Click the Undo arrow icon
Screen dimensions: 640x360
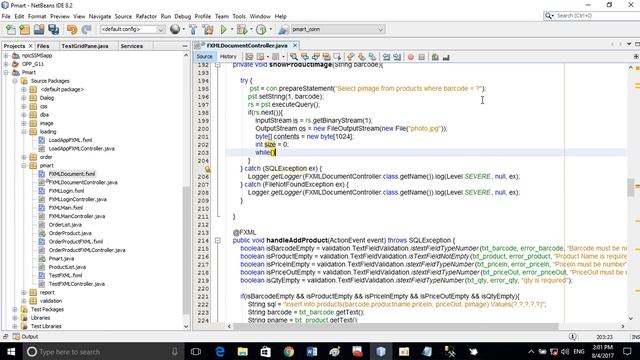coord(72,29)
